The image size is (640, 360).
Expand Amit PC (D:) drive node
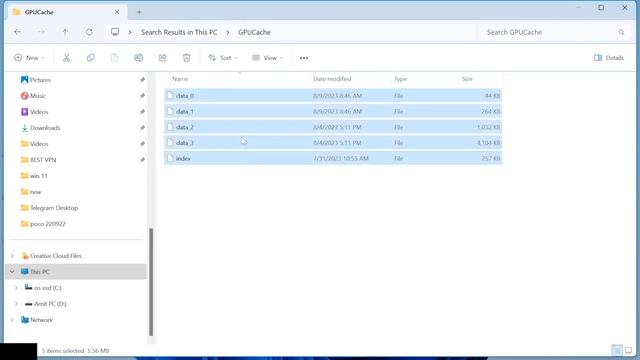coord(16,304)
